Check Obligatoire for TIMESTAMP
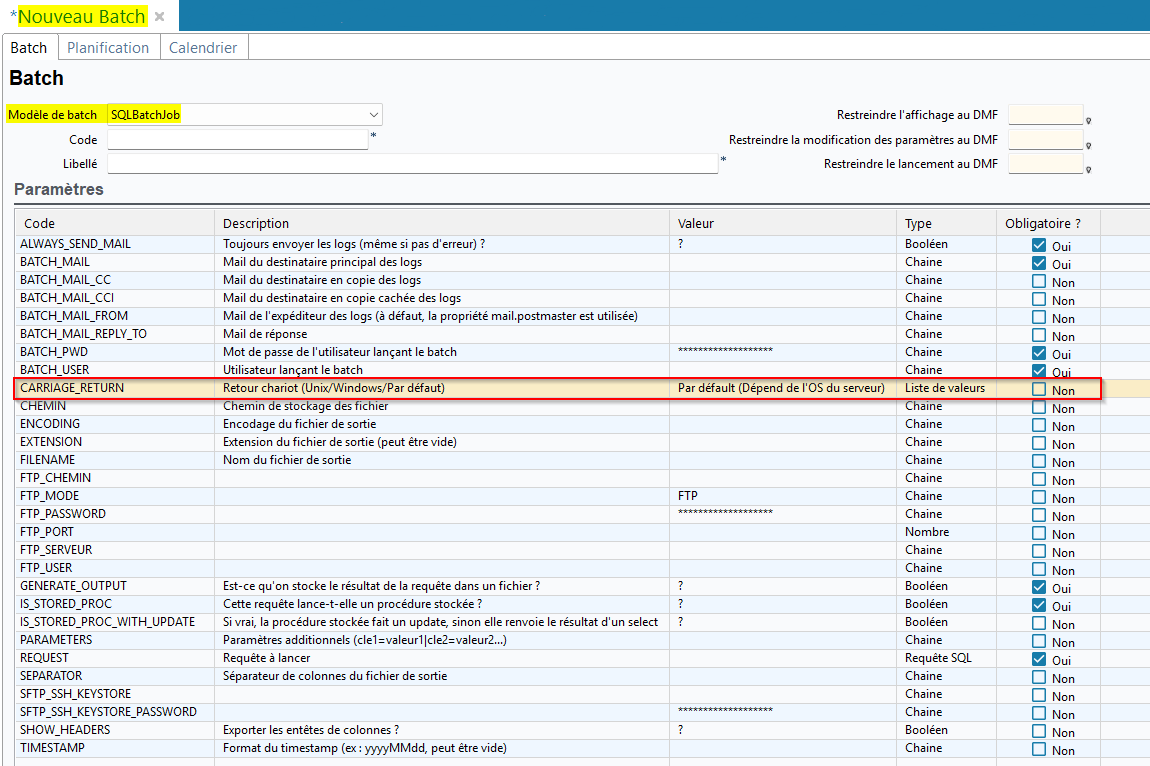Viewport: 1150px width, 766px height. pyautogui.click(x=1039, y=749)
